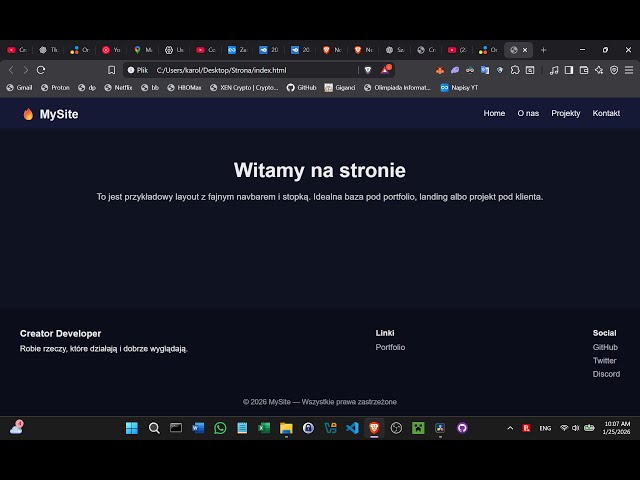Close the active tab with its X
The image size is (640, 480).
[x=525, y=50]
